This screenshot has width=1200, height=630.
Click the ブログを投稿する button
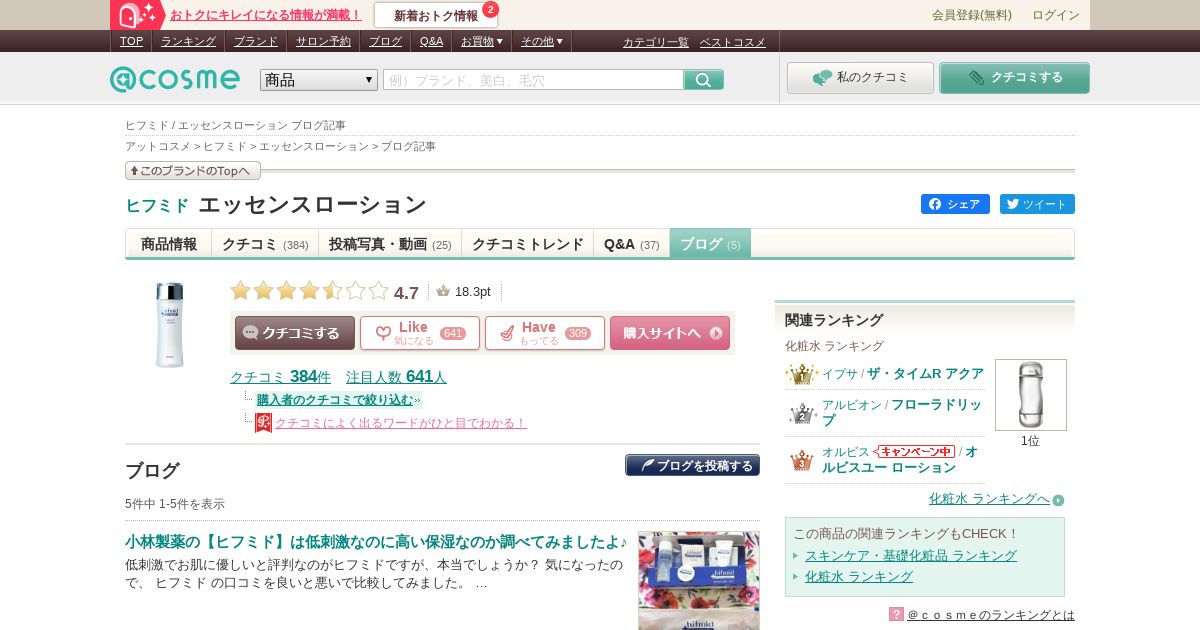click(692, 465)
